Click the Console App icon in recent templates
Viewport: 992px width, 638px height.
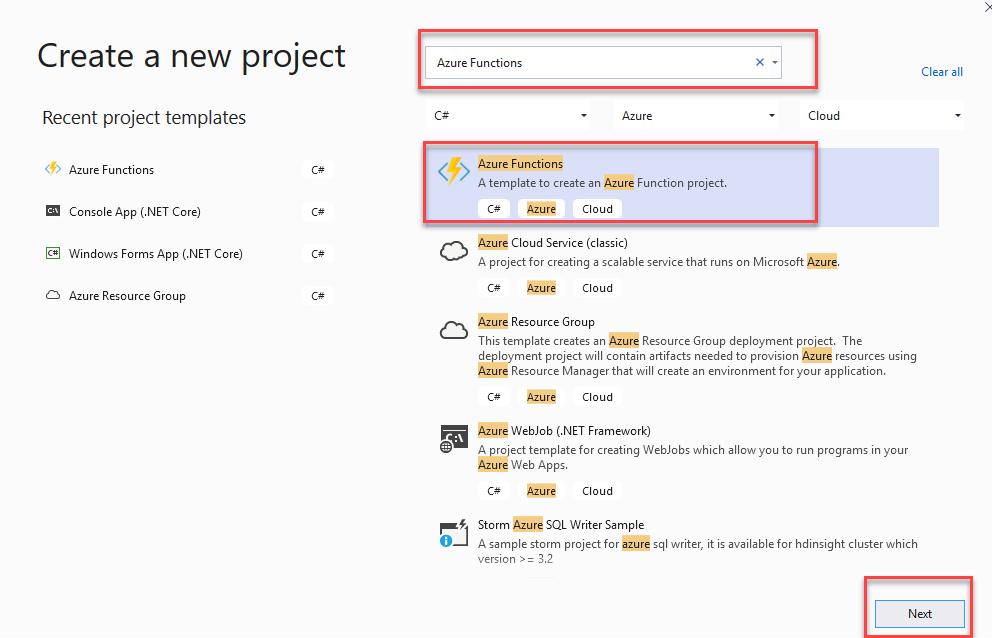53,211
